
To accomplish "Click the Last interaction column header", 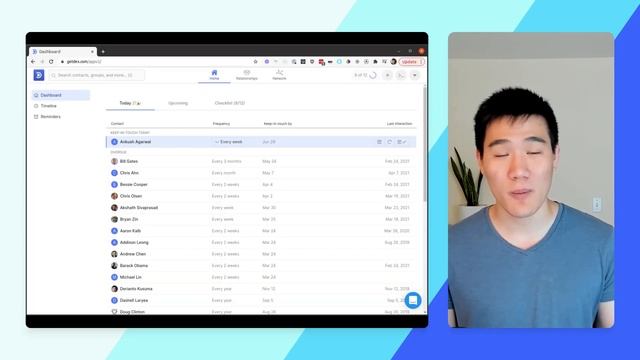I will click(x=399, y=124).
